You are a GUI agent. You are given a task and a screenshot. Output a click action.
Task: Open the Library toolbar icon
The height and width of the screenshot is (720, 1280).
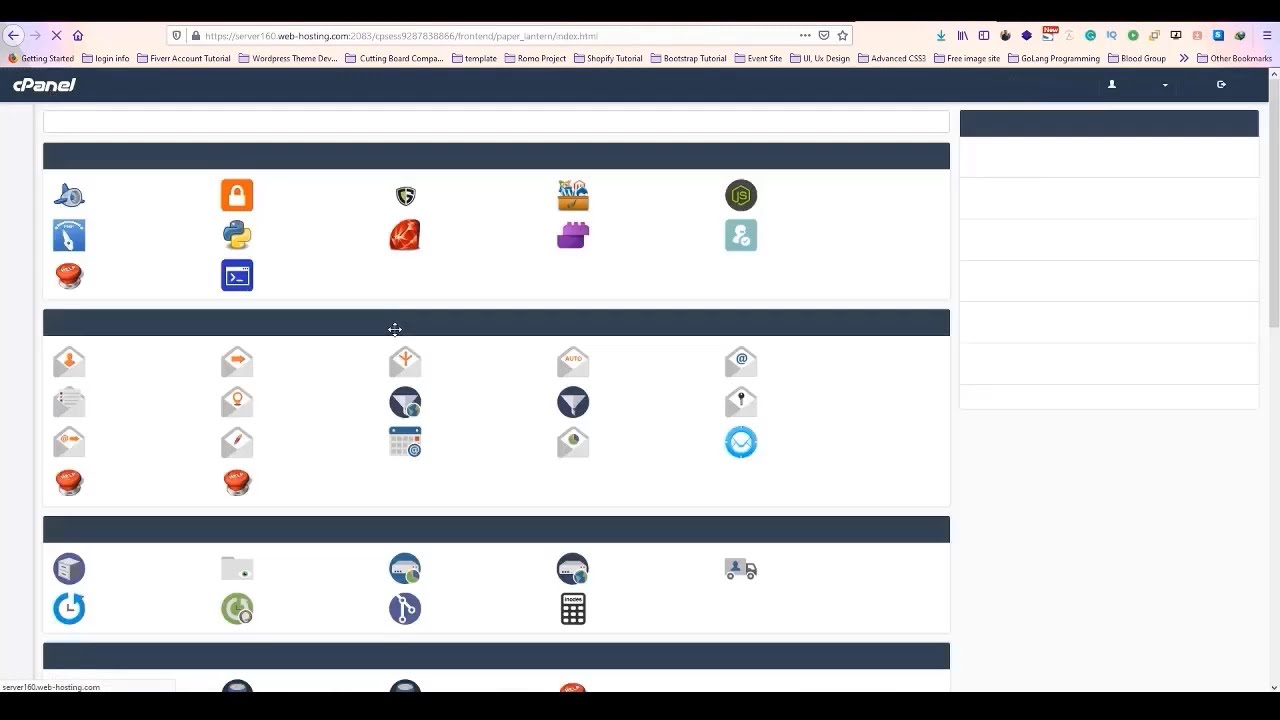click(962, 35)
